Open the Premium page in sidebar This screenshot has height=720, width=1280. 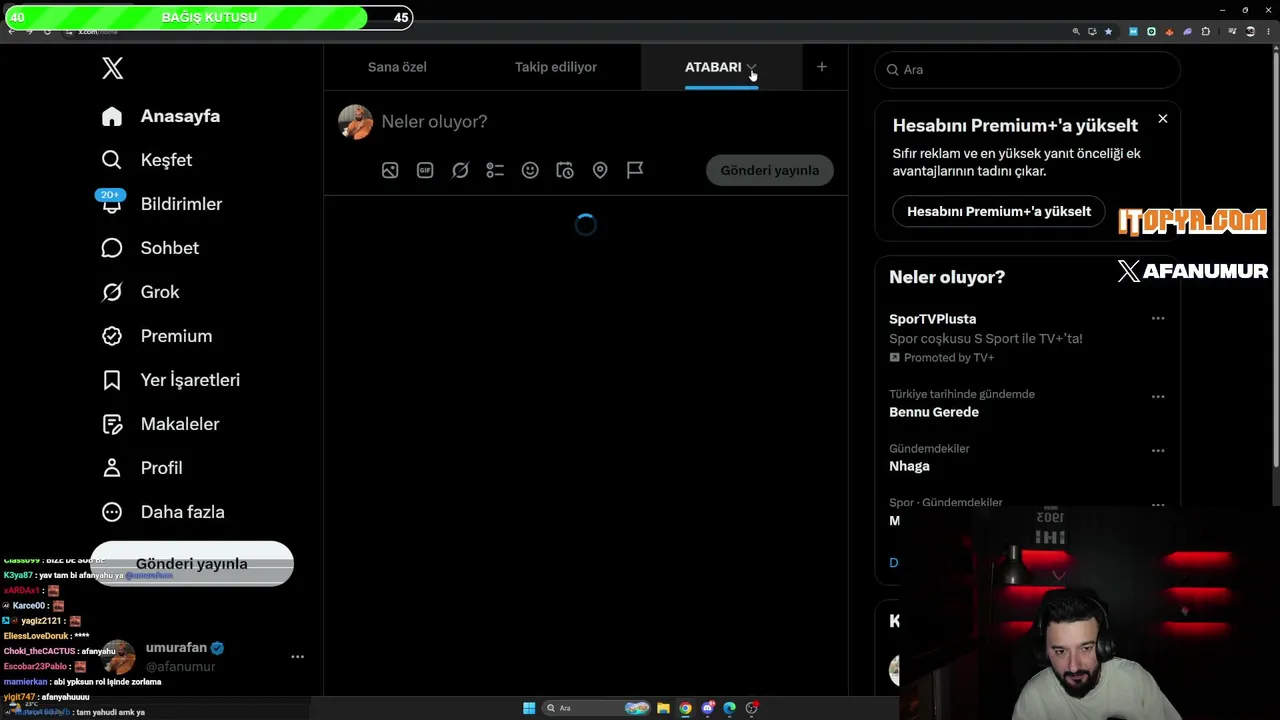coord(157,336)
